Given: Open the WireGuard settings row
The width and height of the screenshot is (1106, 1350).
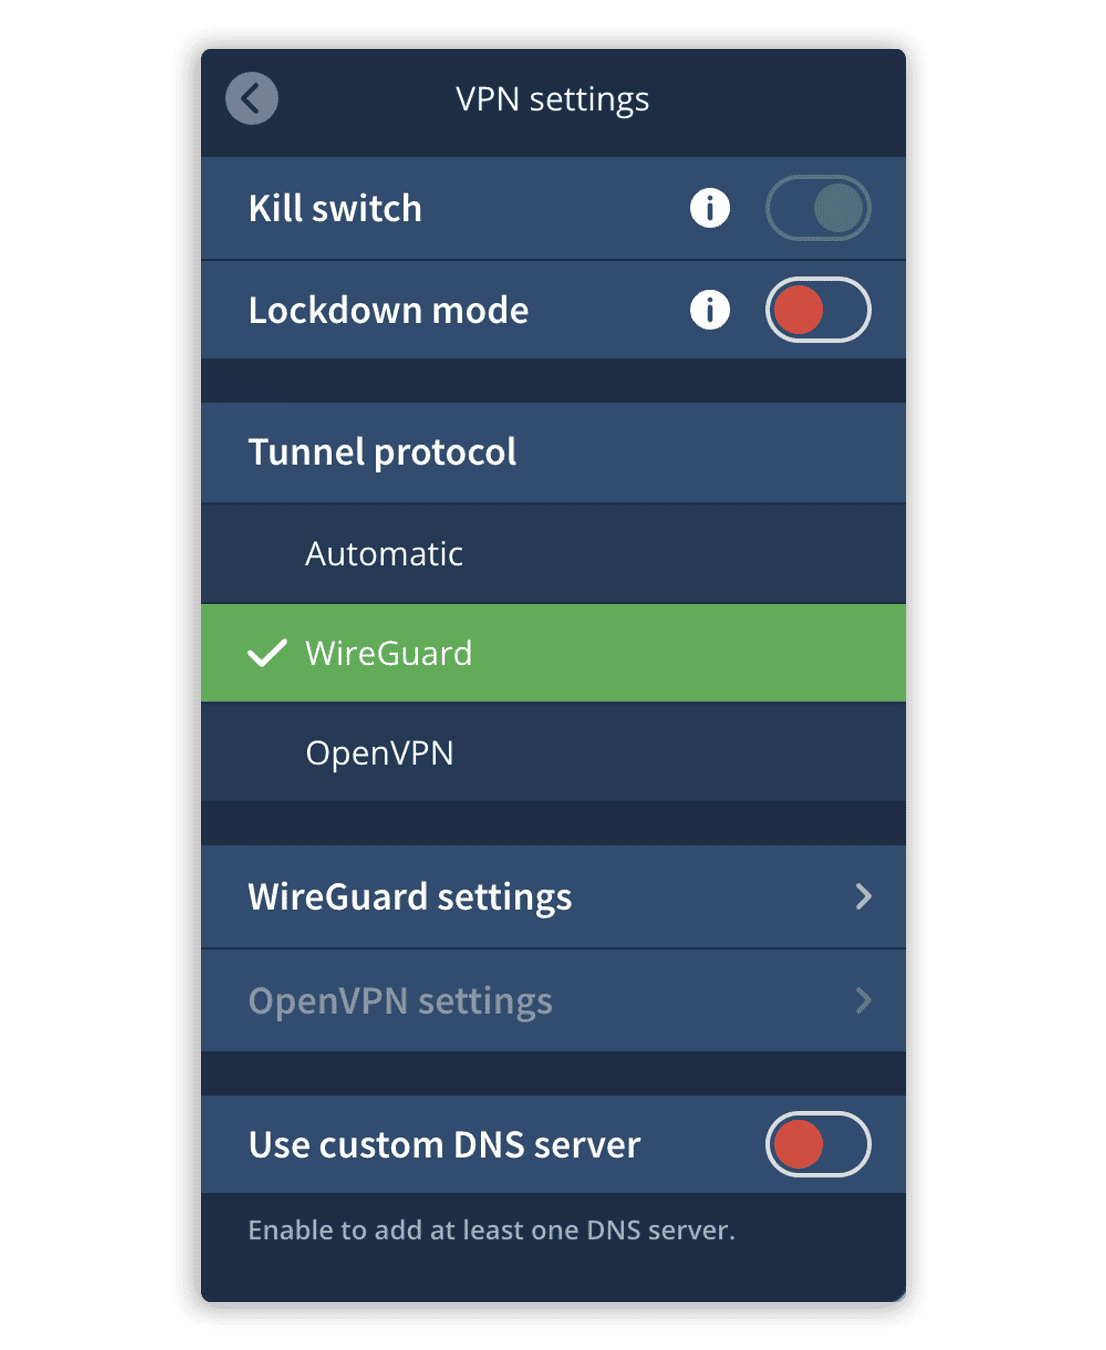Looking at the screenshot, I should tap(553, 897).
